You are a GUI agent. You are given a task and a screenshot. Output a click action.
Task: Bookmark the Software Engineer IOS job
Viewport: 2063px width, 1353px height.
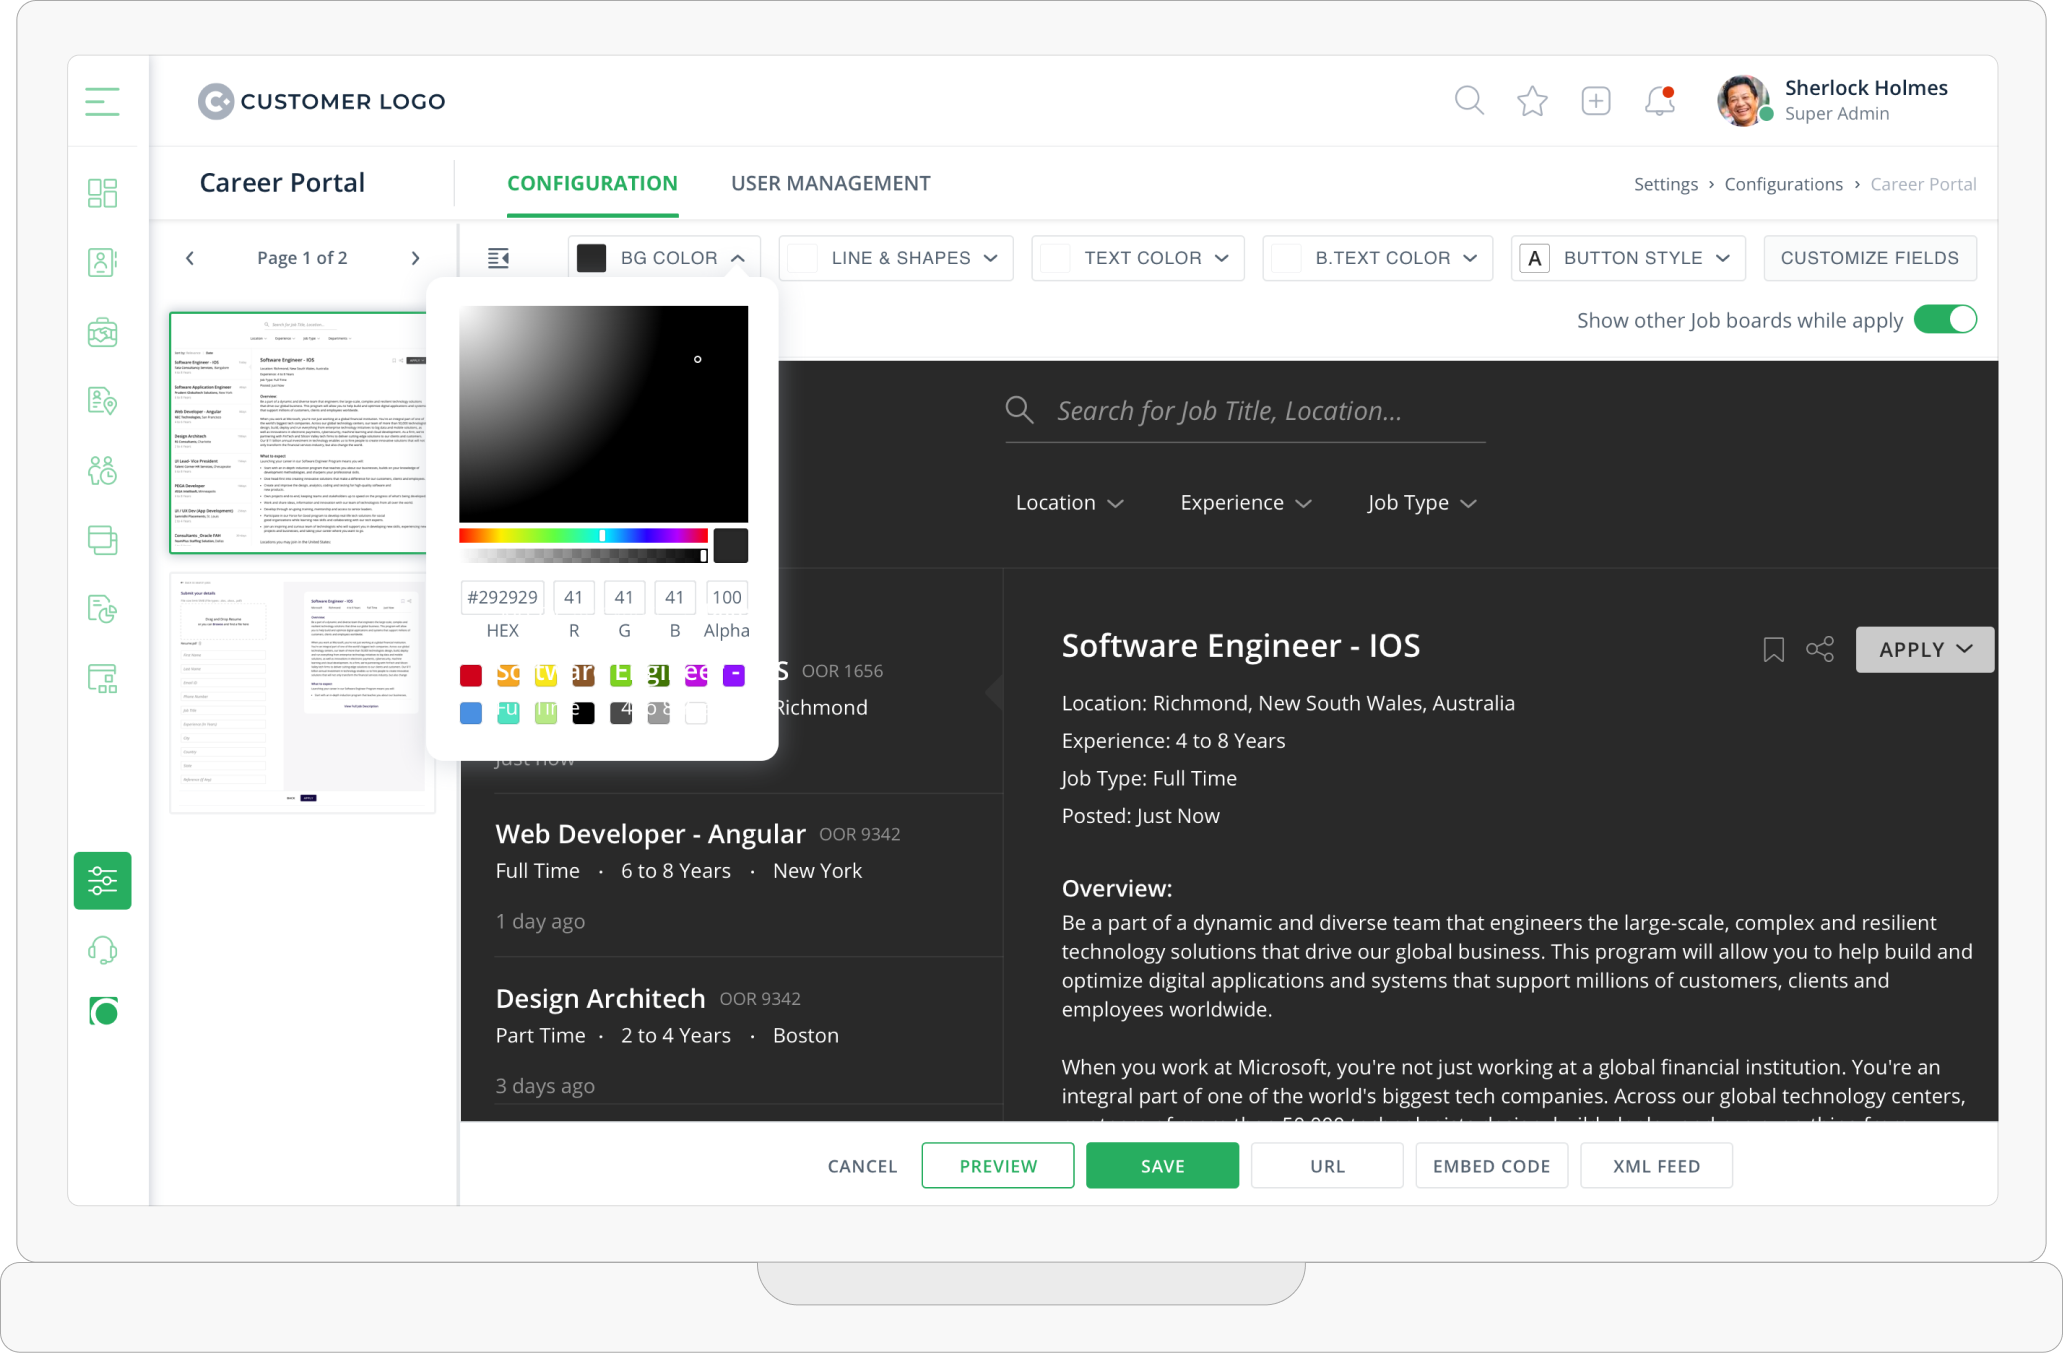1773,650
